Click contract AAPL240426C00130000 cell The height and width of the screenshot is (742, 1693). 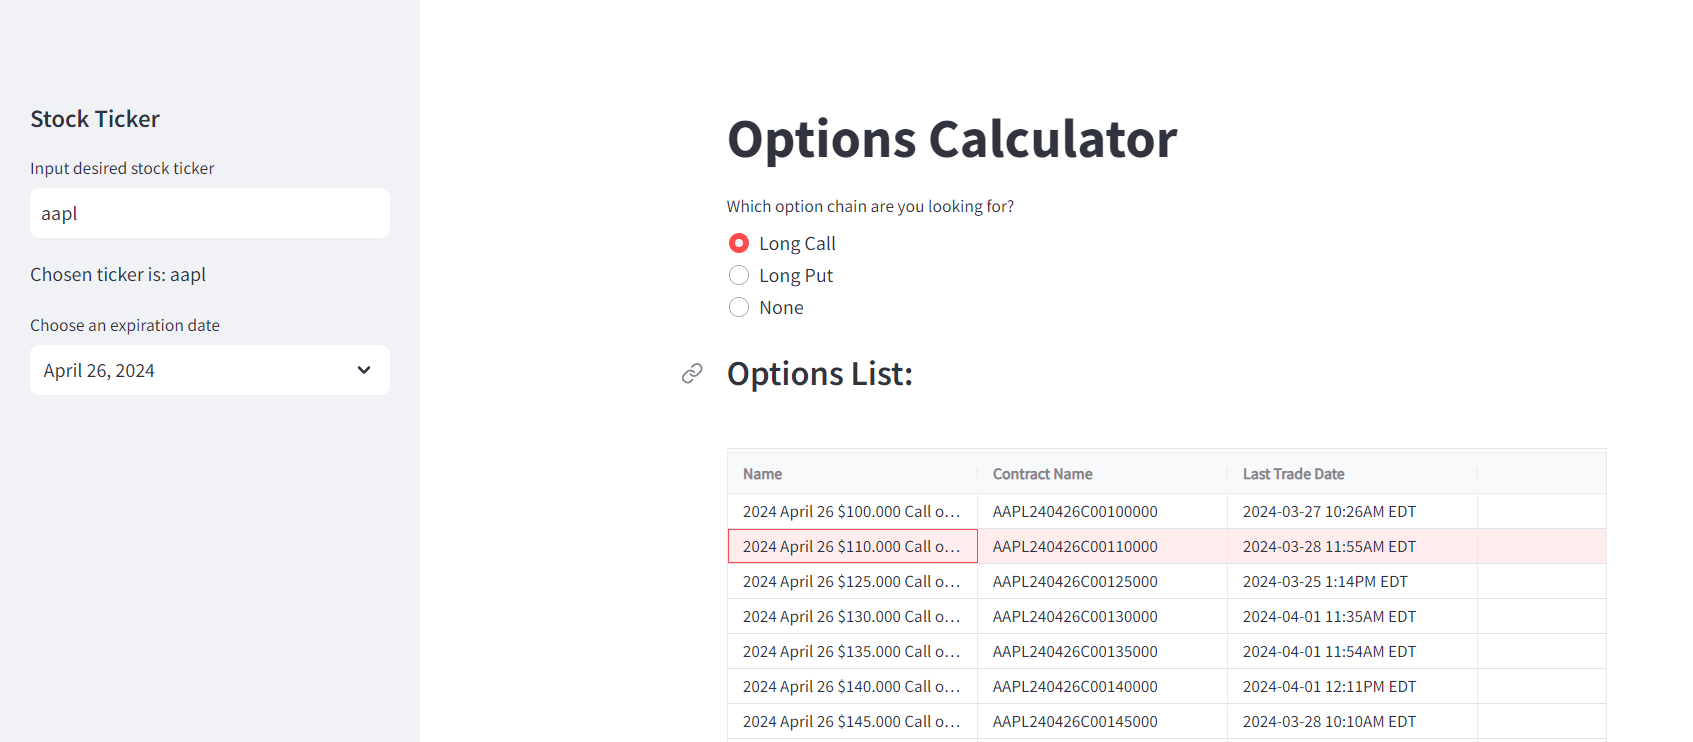1075,616
